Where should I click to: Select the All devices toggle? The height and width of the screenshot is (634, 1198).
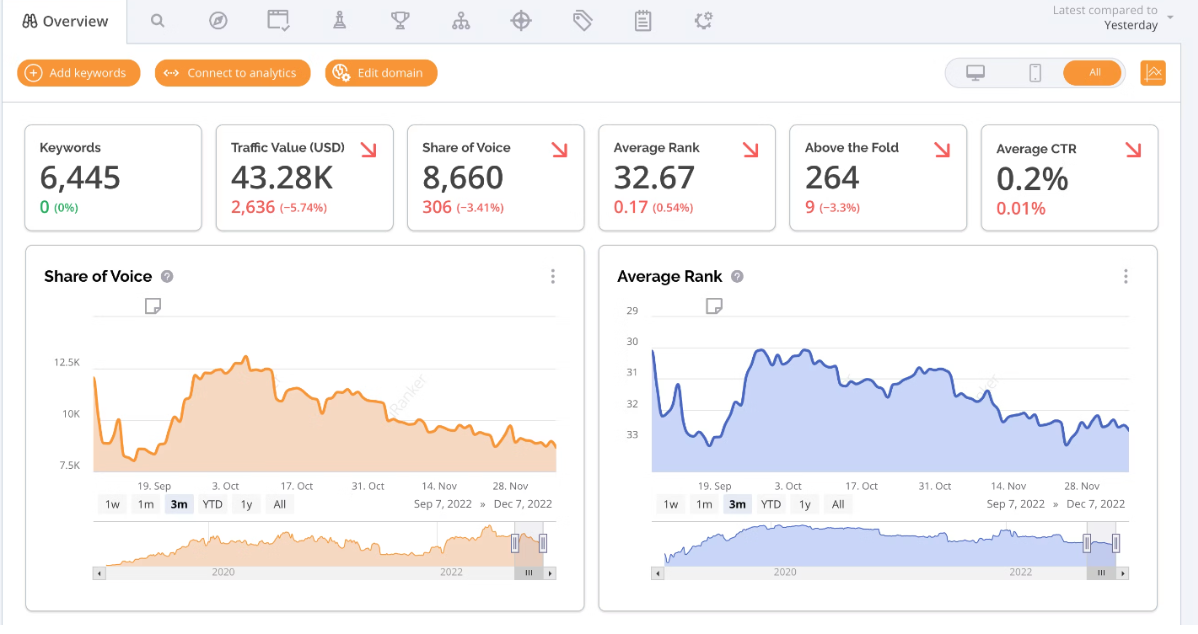[x=1093, y=73]
